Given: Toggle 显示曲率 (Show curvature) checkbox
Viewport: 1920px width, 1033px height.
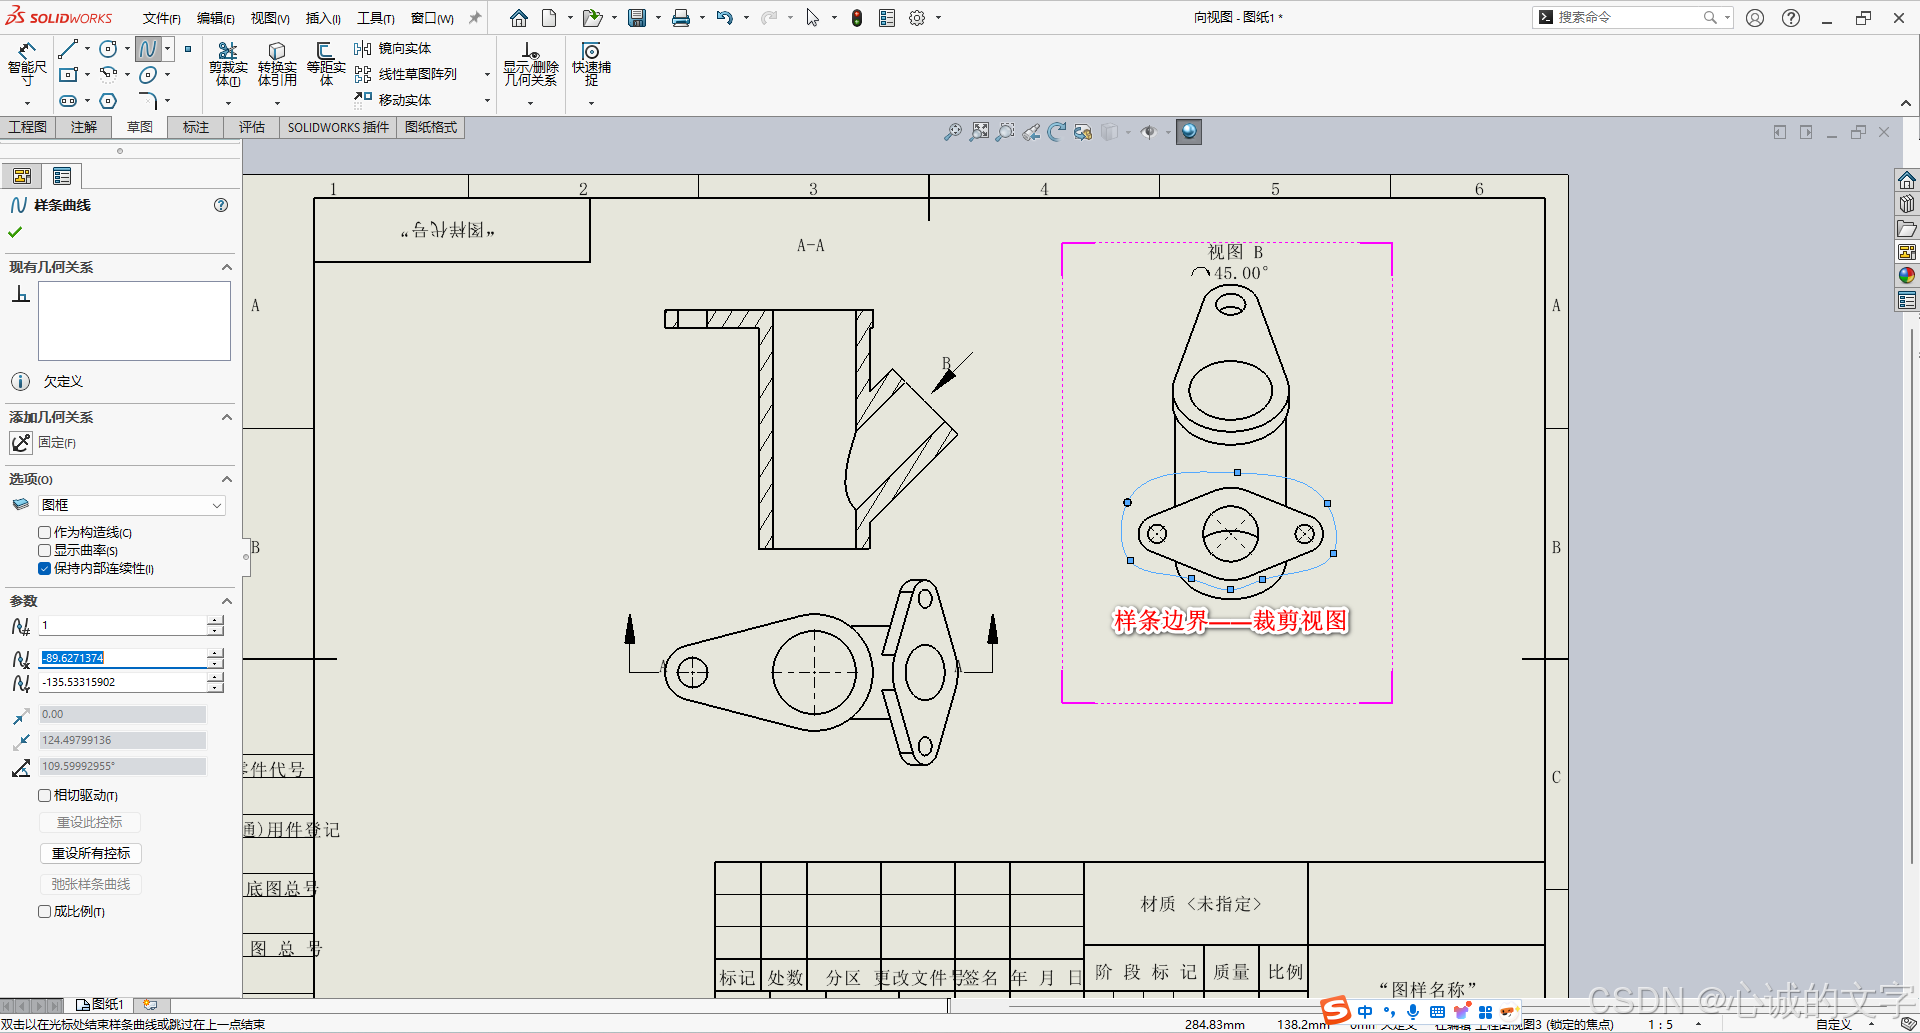Looking at the screenshot, I should (x=44, y=551).
